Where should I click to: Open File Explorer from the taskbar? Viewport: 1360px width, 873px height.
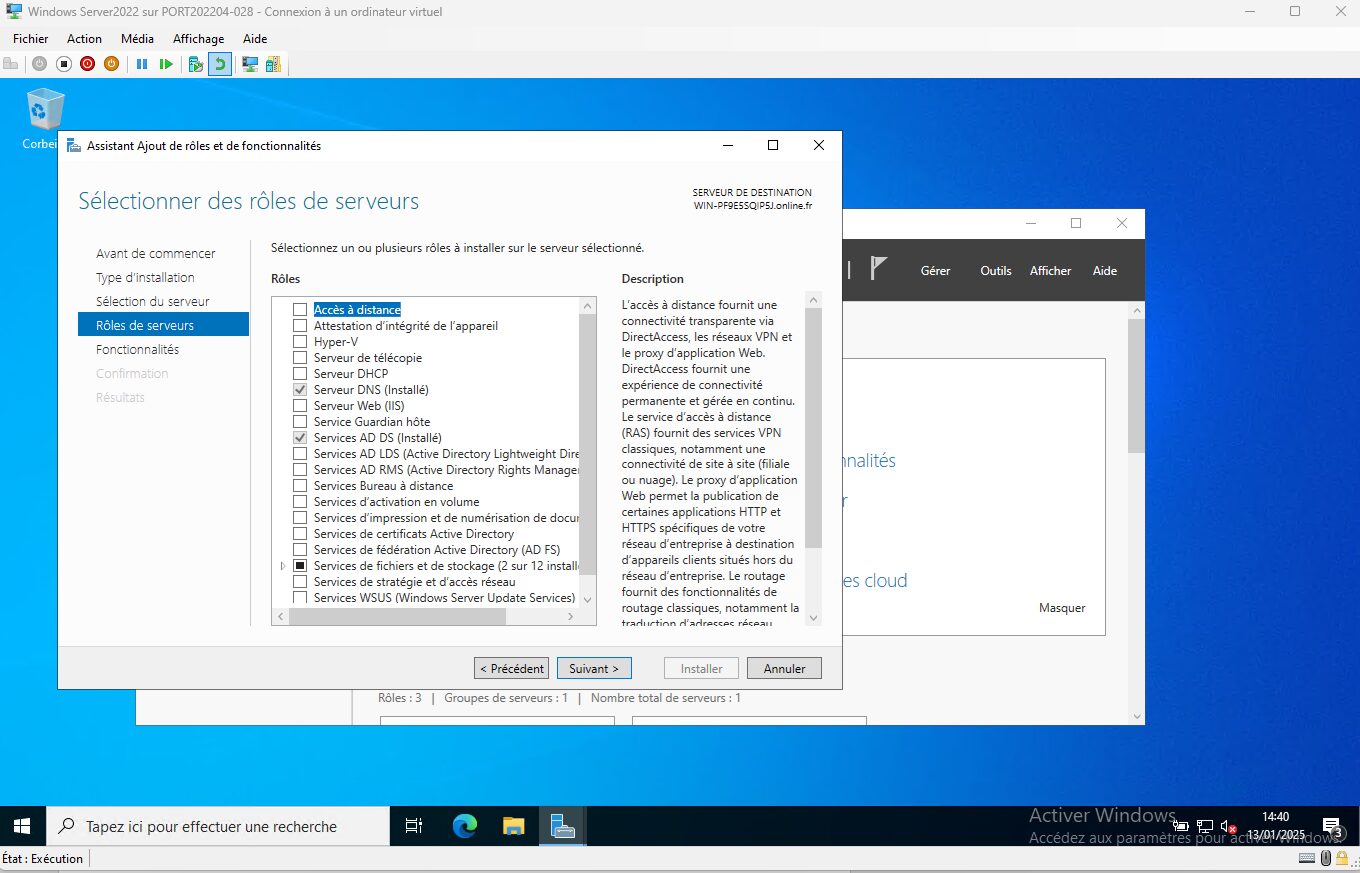[x=513, y=826]
